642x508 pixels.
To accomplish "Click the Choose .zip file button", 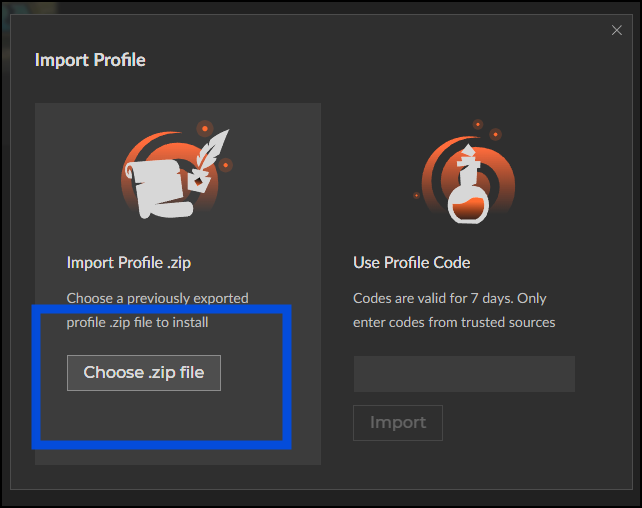I will pos(144,373).
